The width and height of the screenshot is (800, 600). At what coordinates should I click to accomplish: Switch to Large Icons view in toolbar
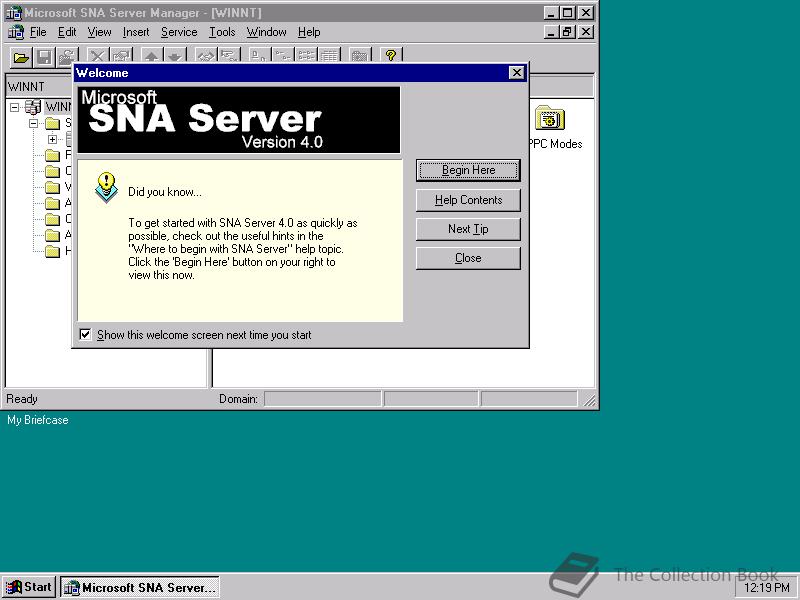[x=259, y=57]
